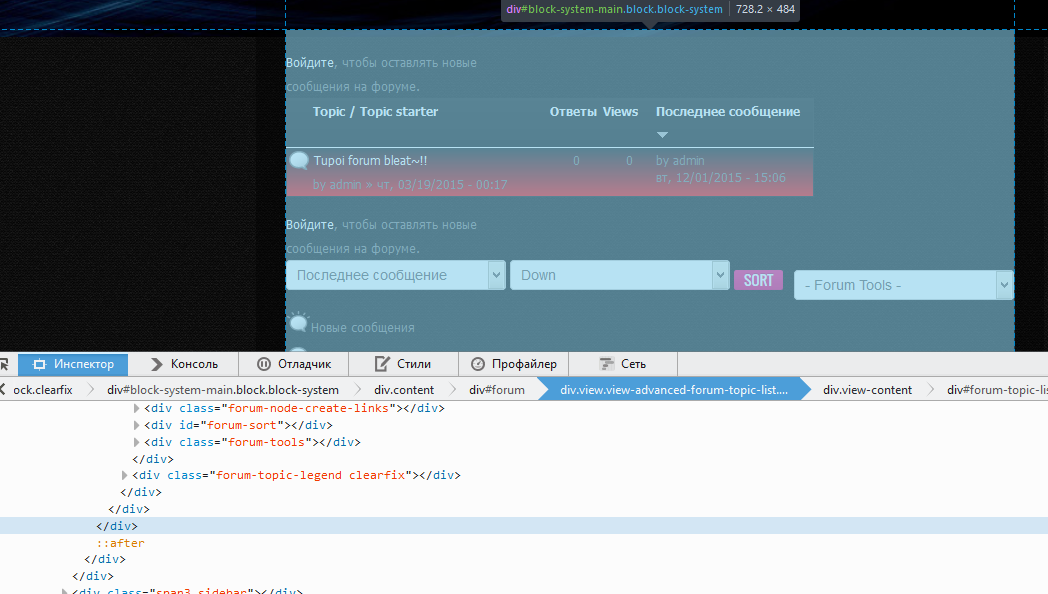This screenshot has width=1048, height=594.
Task: Click the Последнее сообщение column header
Action: coord(728,112)
